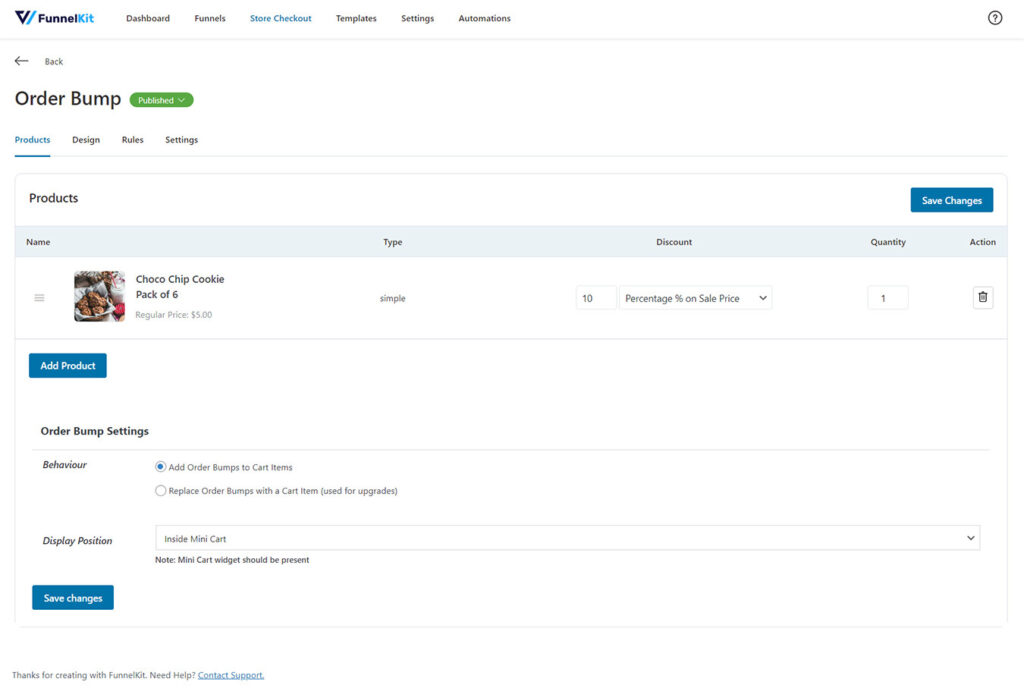Switch to the Order Bump Settings tab
This screenshot has width=1024, height=688.
click(x=182, y=140)
